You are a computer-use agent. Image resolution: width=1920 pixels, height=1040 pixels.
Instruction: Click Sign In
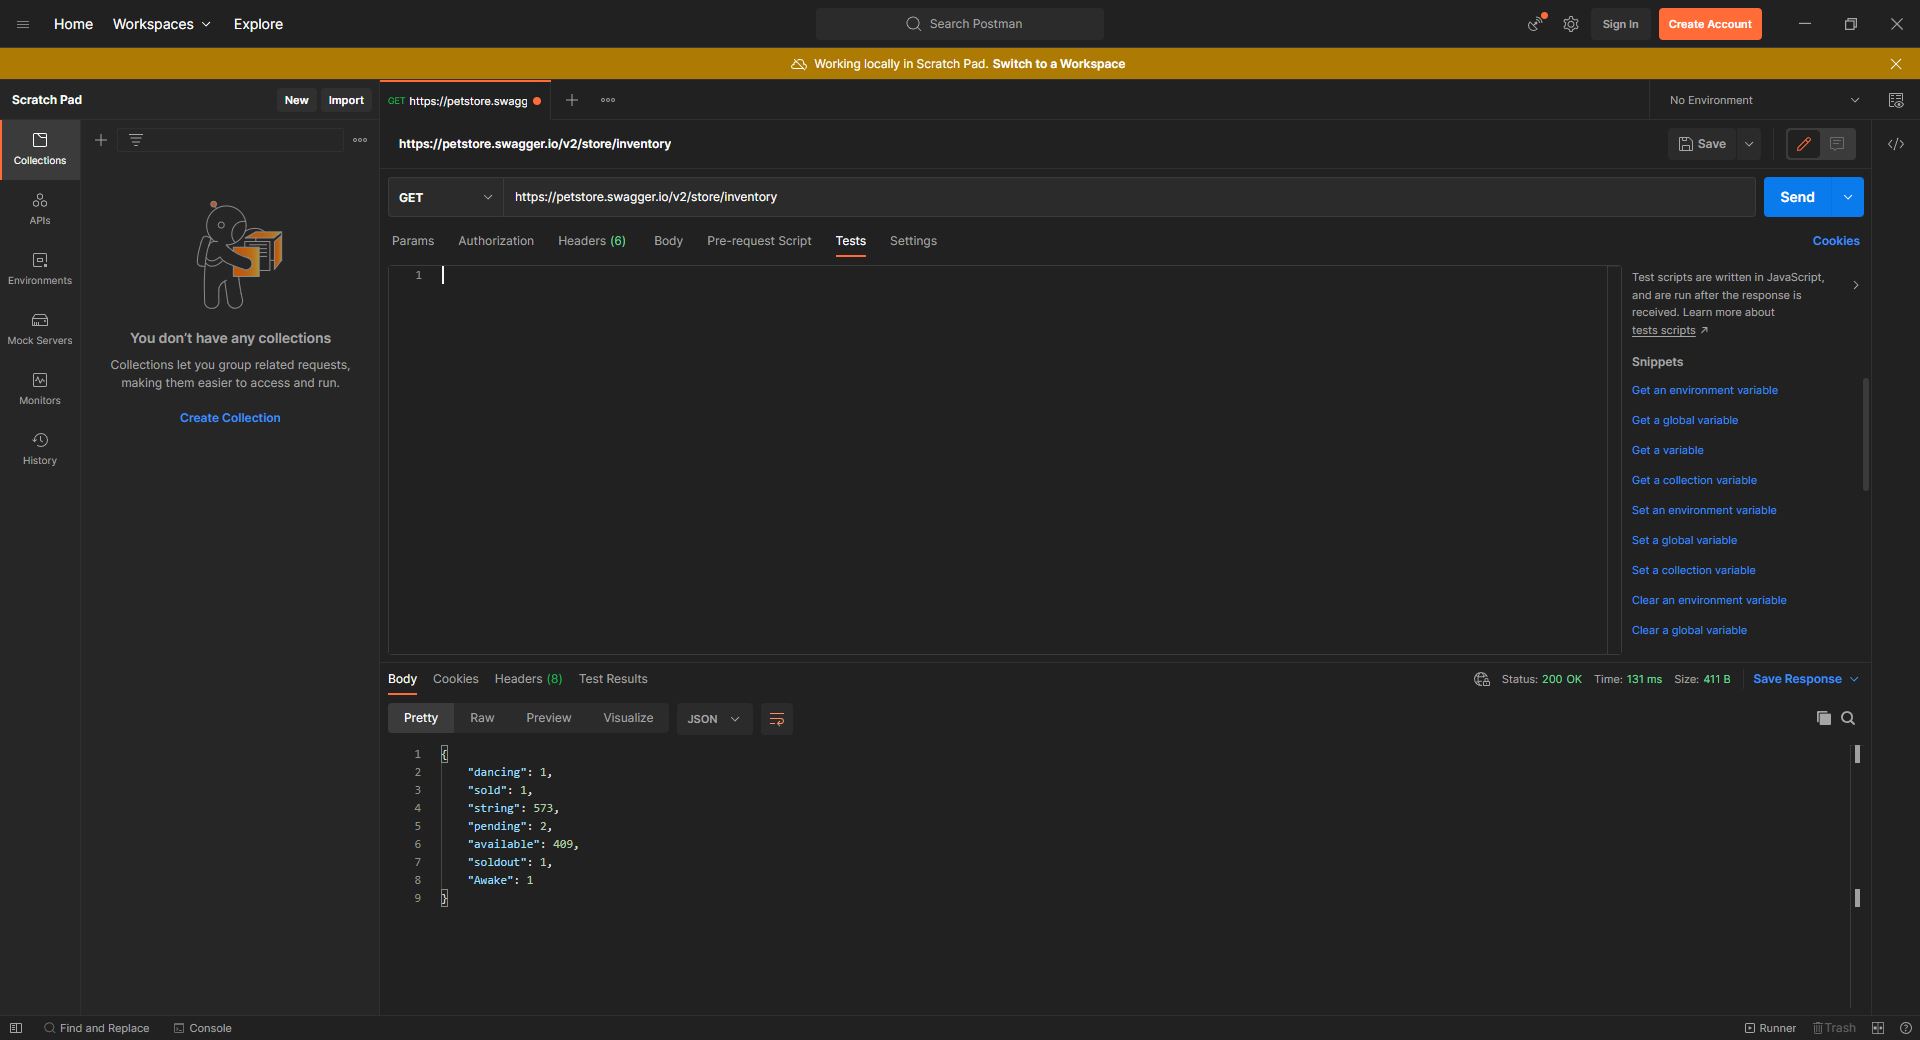click(x=1620, y=24)
